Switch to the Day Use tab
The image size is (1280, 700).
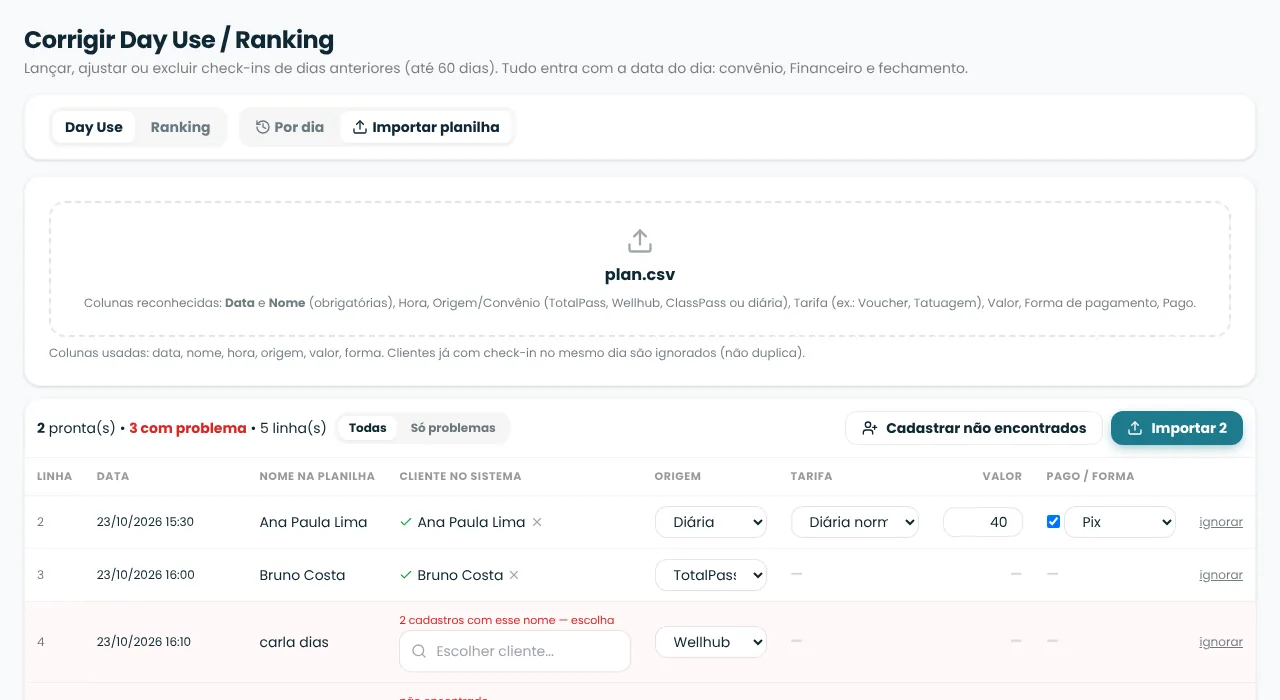[94, 127]
